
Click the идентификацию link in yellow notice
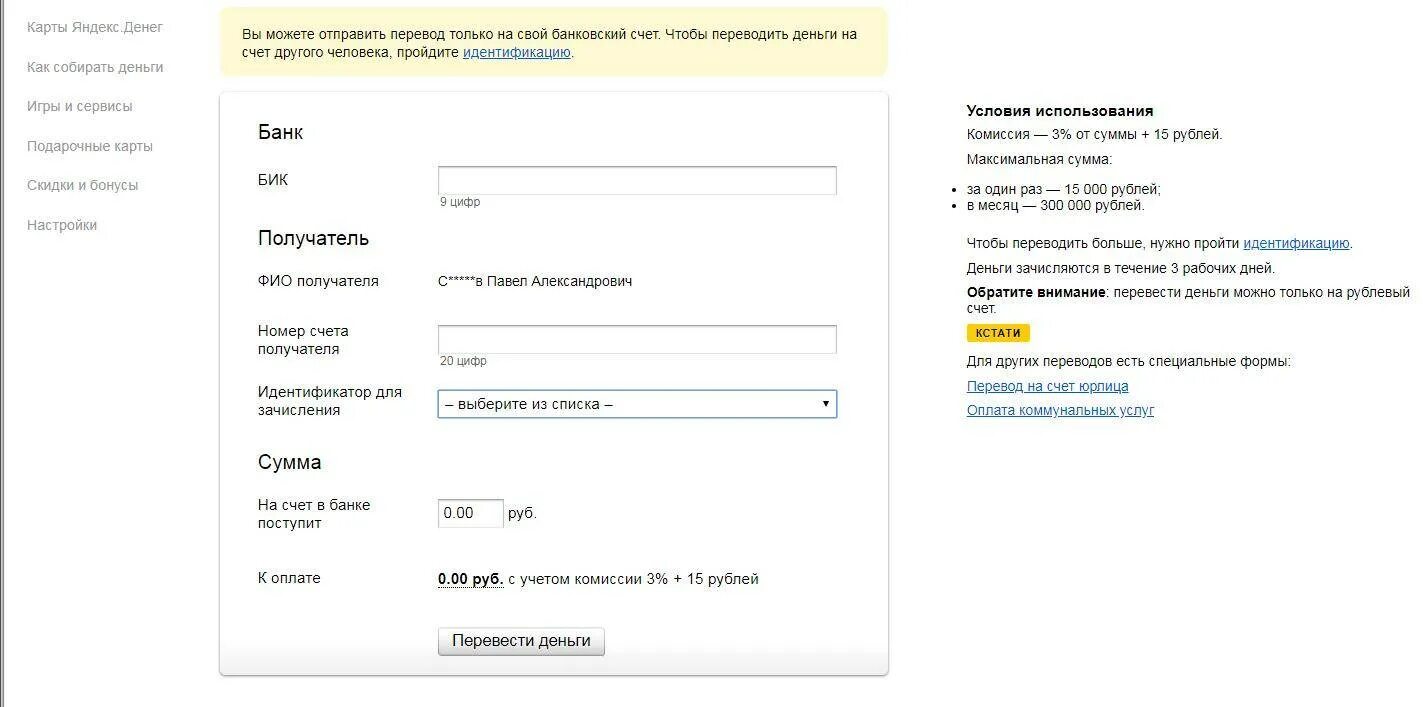click(516, 52)
